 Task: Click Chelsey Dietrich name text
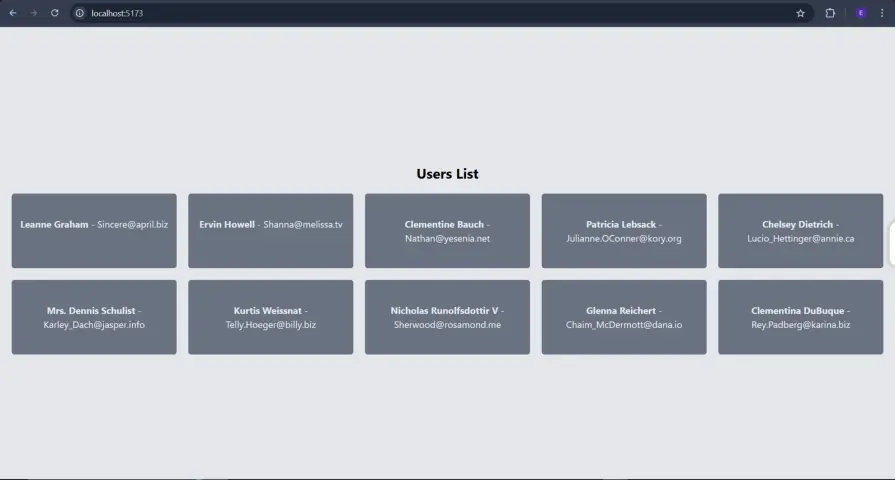tap(797, 224)
